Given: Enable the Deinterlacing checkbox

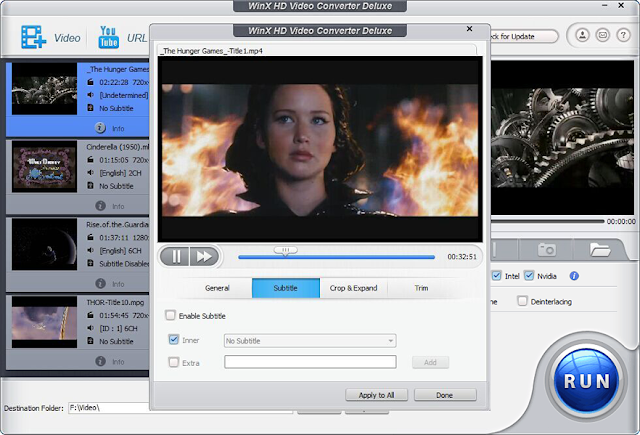Looking at the screenshot, I should [x=522, y=301].
